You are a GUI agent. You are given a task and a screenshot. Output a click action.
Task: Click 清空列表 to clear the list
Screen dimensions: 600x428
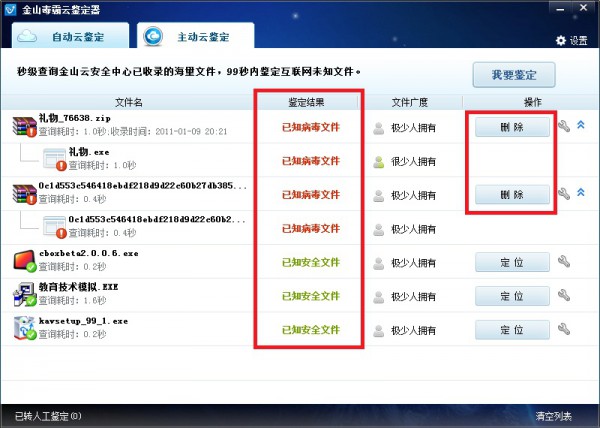(x=553, y=415)
